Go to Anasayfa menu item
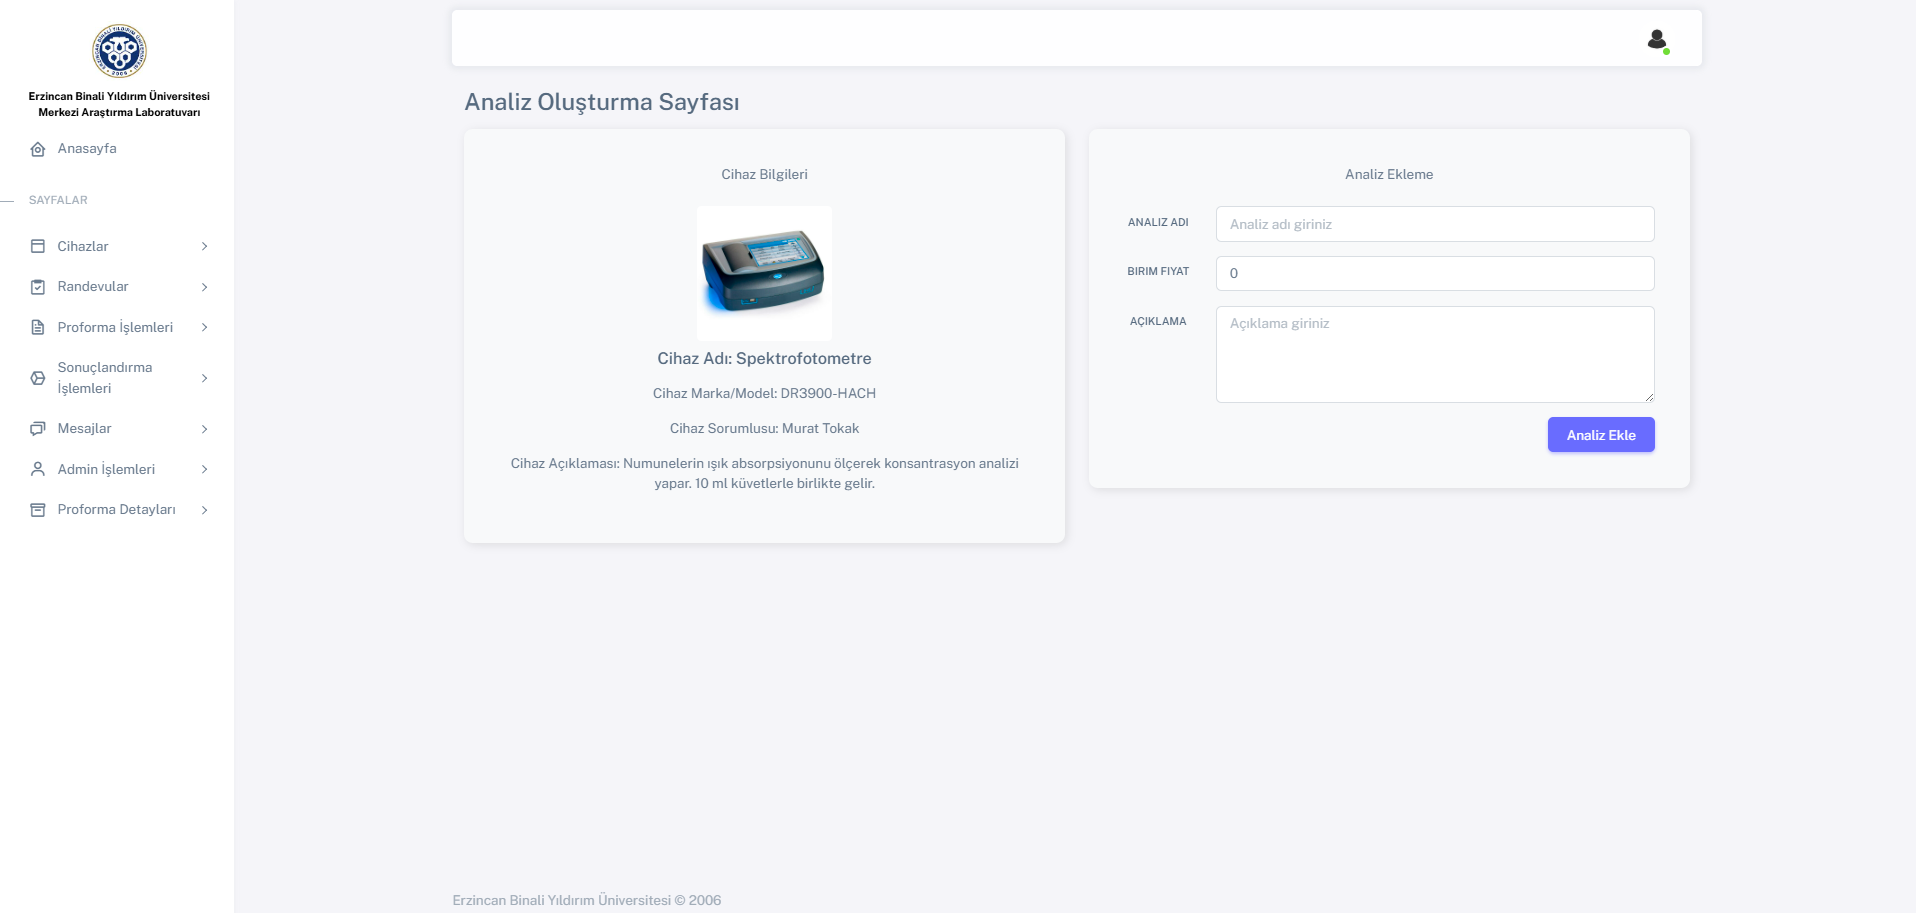 pos(87,149)
